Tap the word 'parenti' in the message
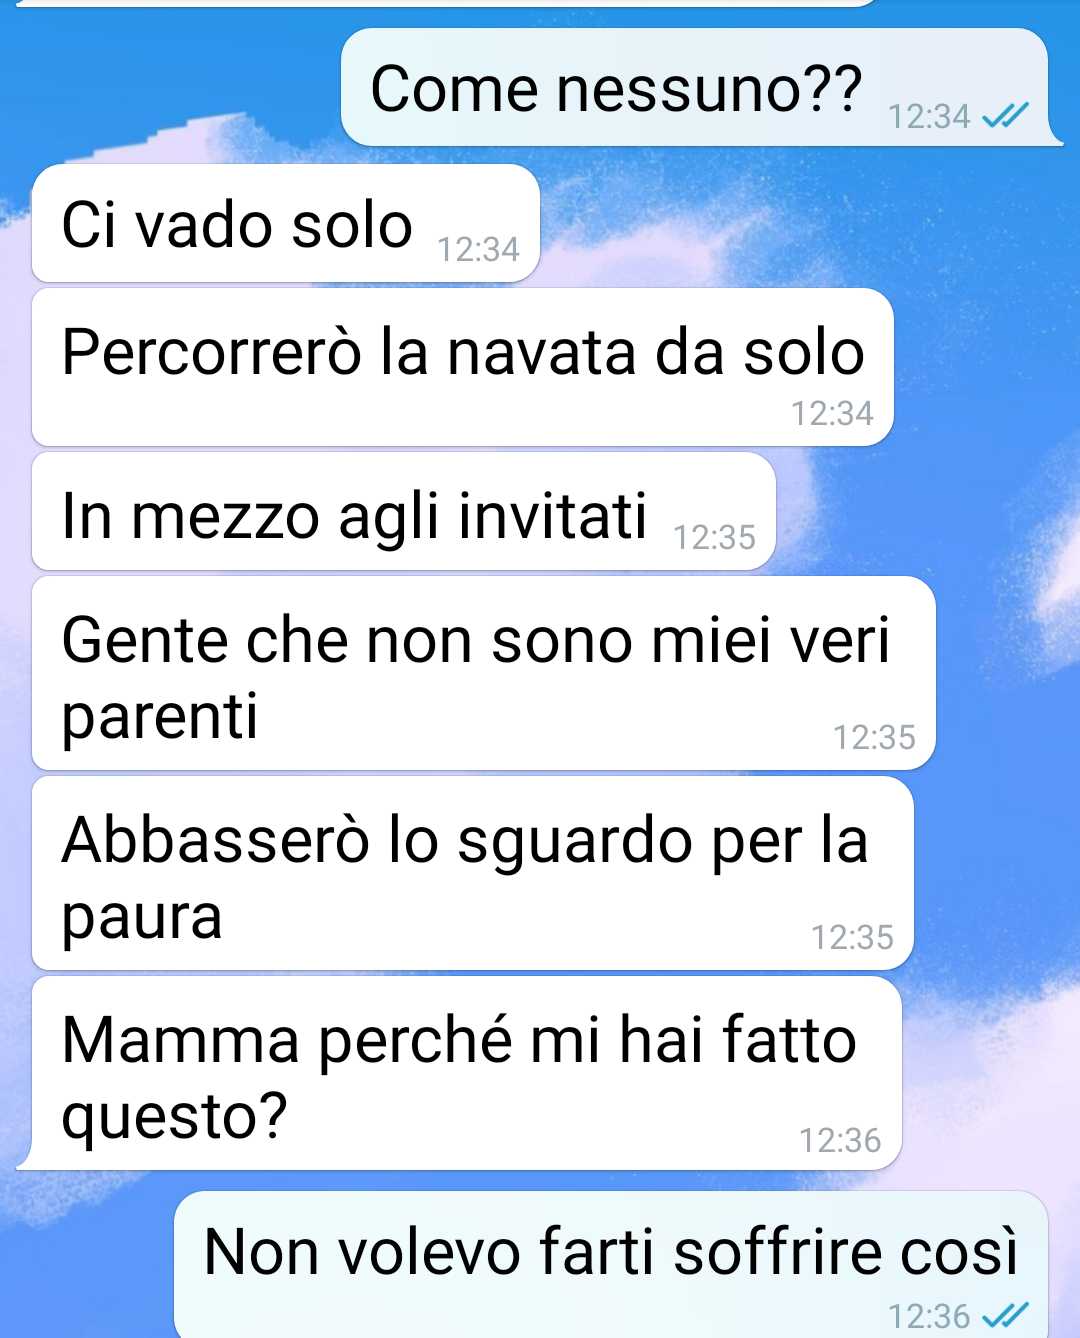This screenshot has height=1338, width=1080. (160, 718)
